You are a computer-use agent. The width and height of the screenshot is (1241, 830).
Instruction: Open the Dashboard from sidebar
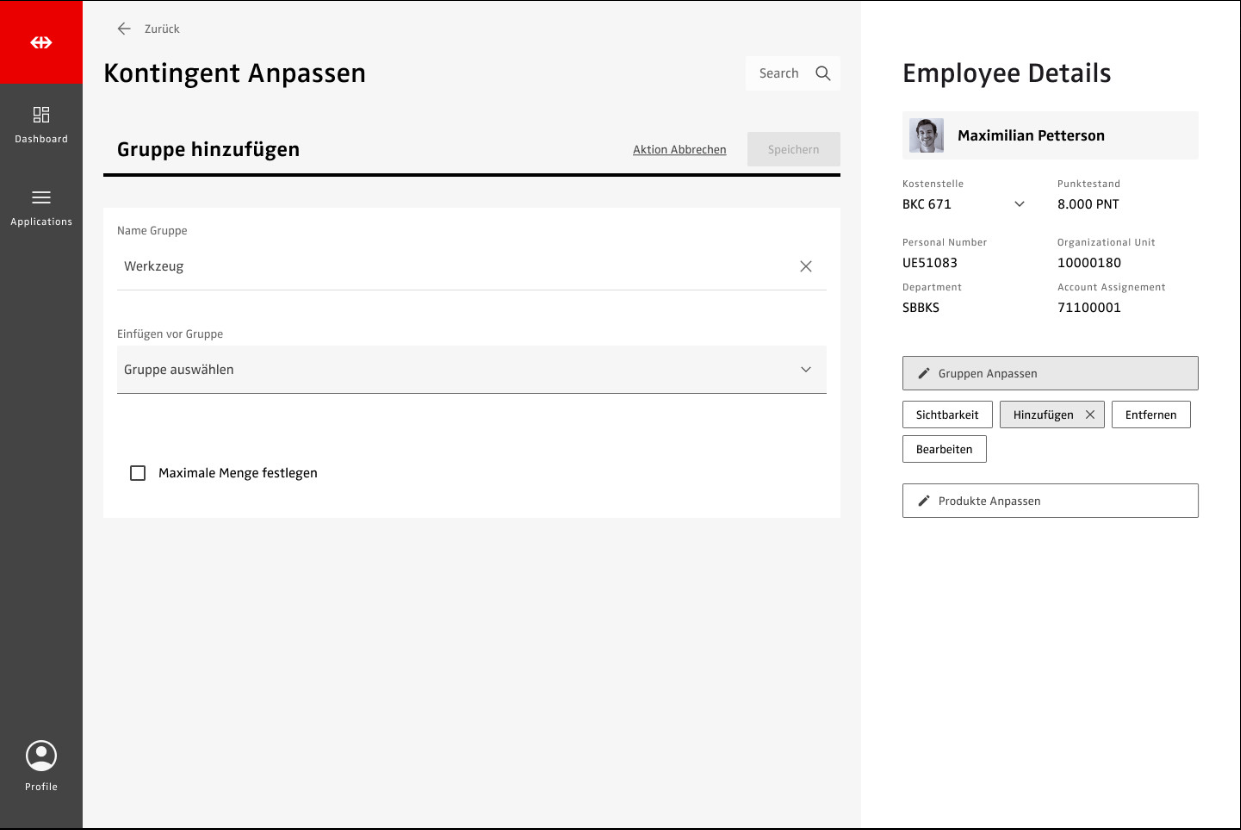41,124
